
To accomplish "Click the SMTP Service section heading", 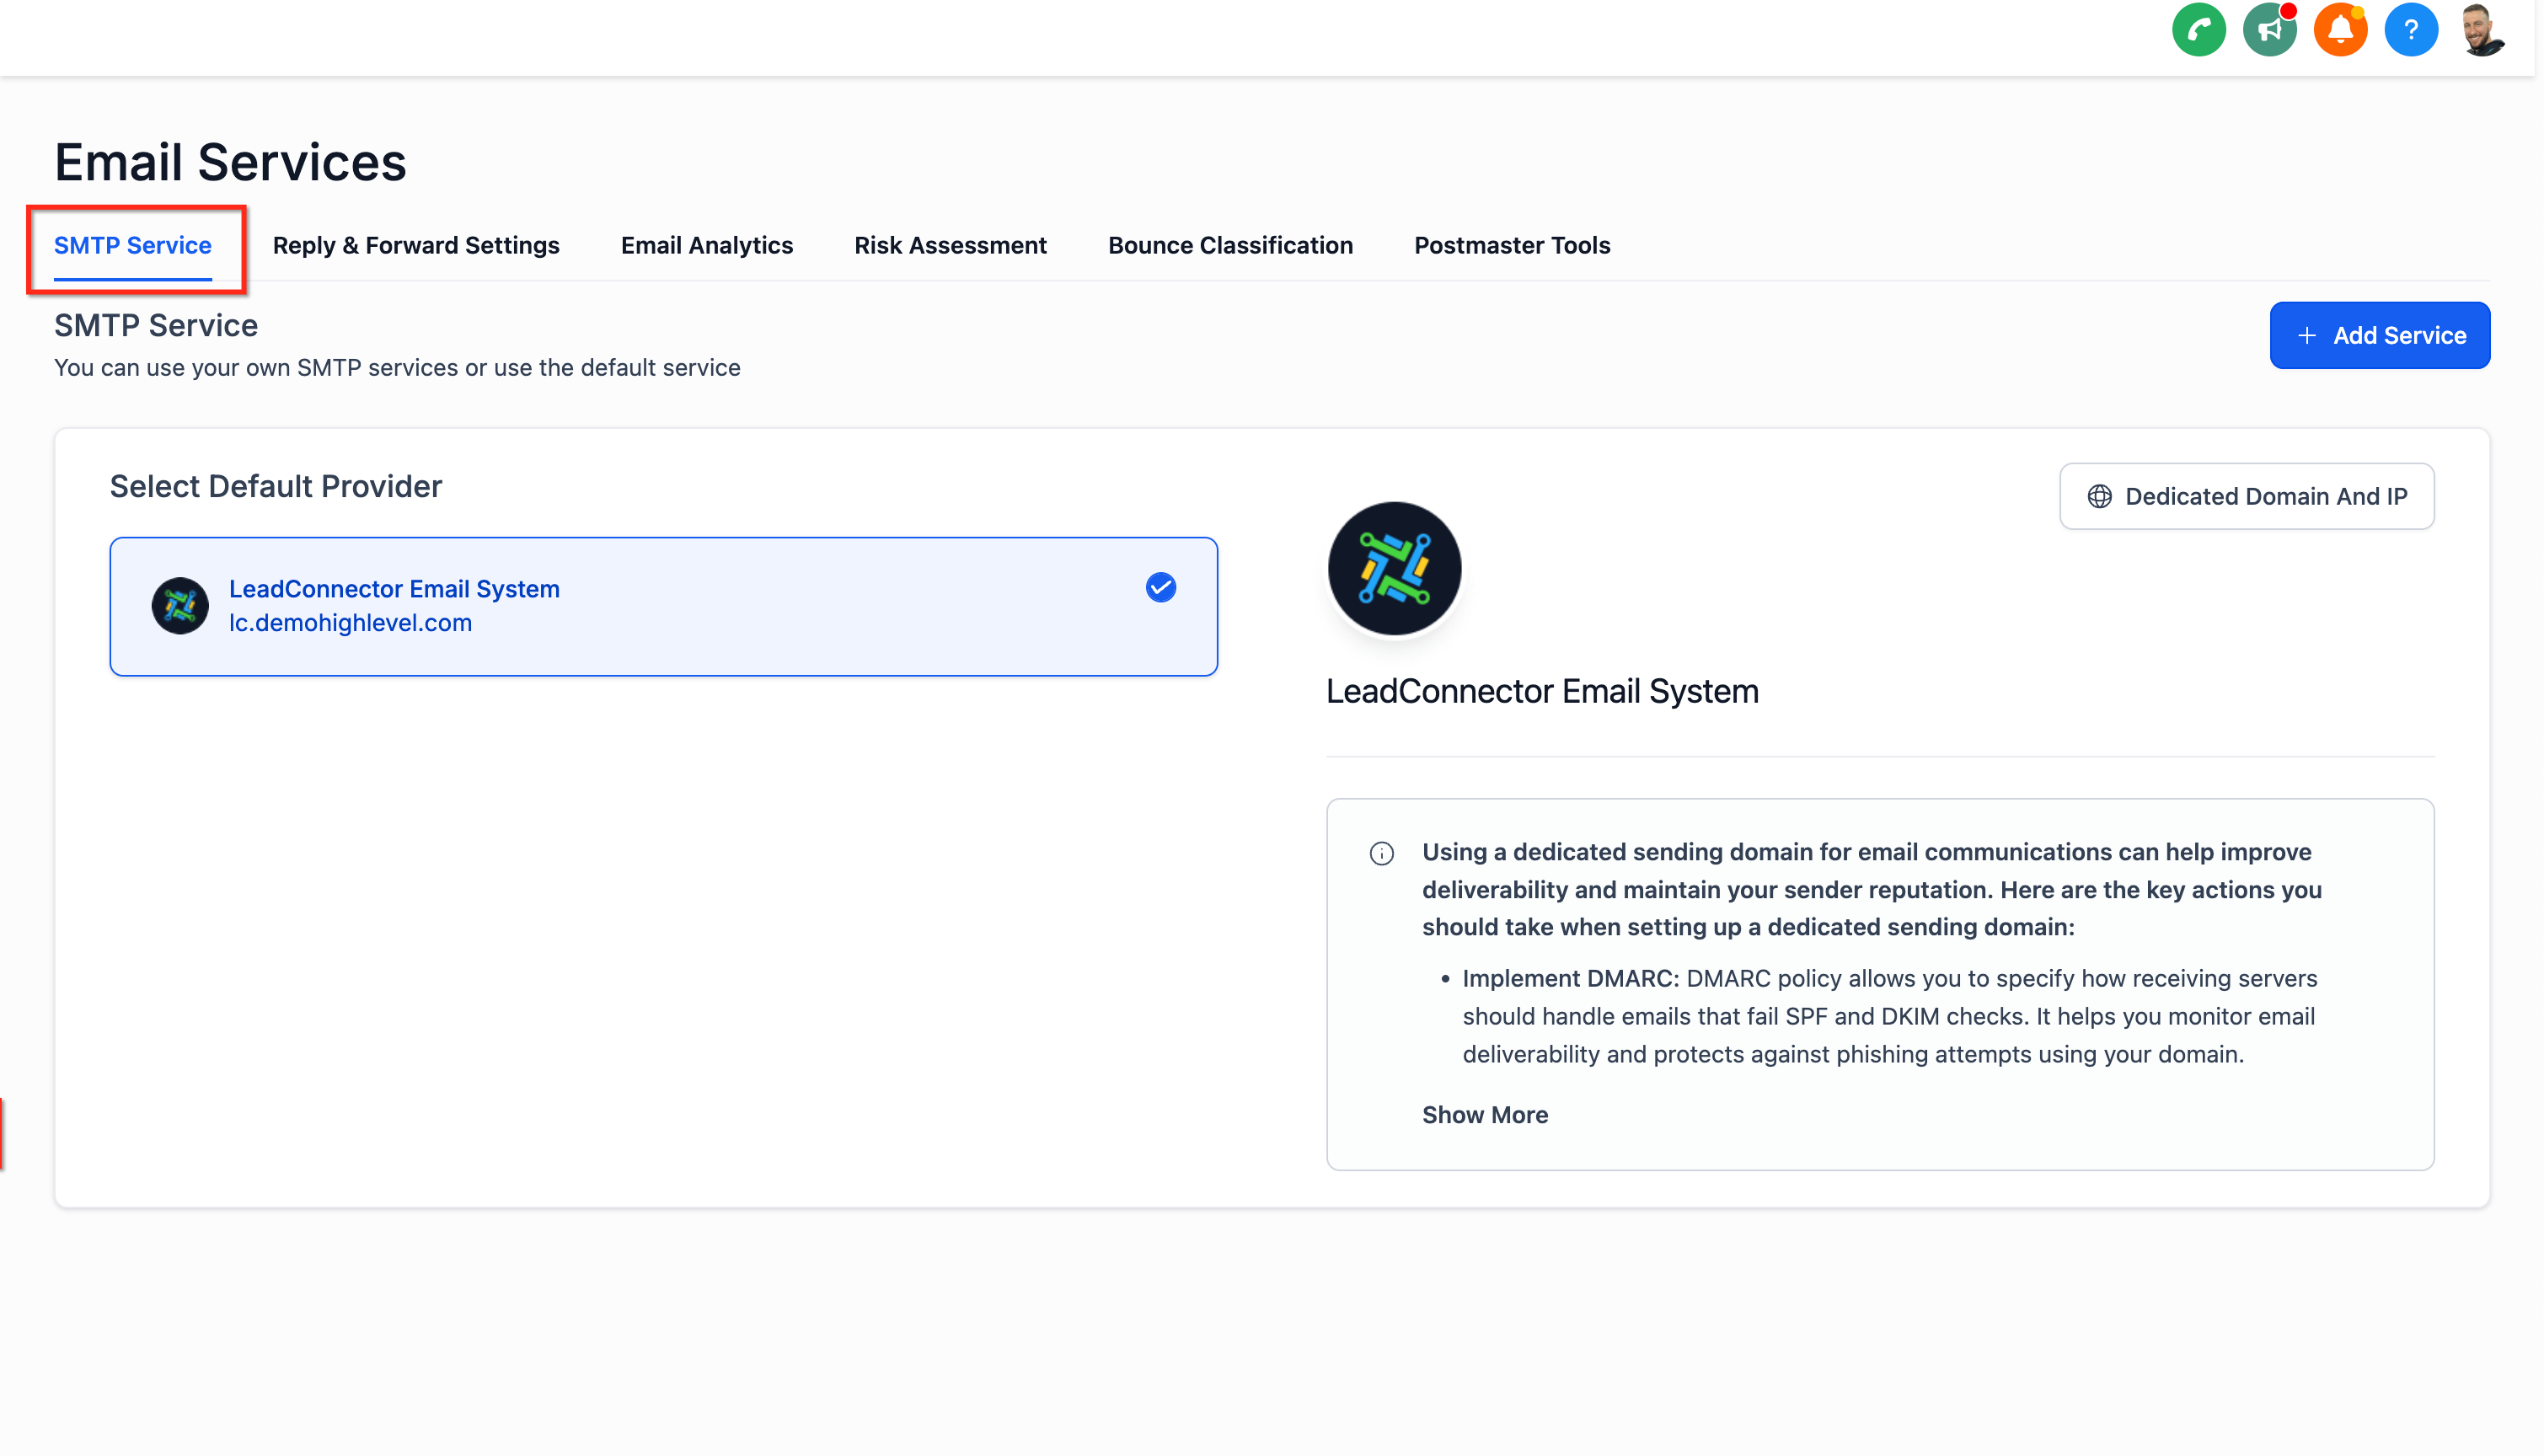I will pos(156,325).
